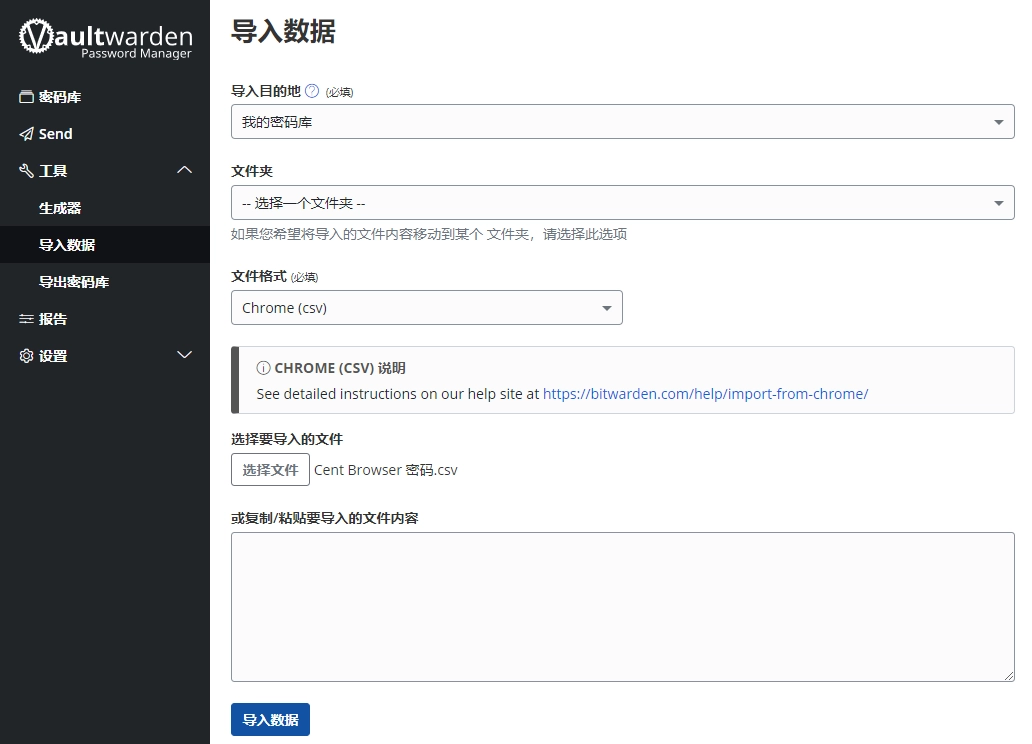The image size is (1032, 744).
Task: Open the 我的密码库 destination dropdown
Action: (x=622, y=122)
